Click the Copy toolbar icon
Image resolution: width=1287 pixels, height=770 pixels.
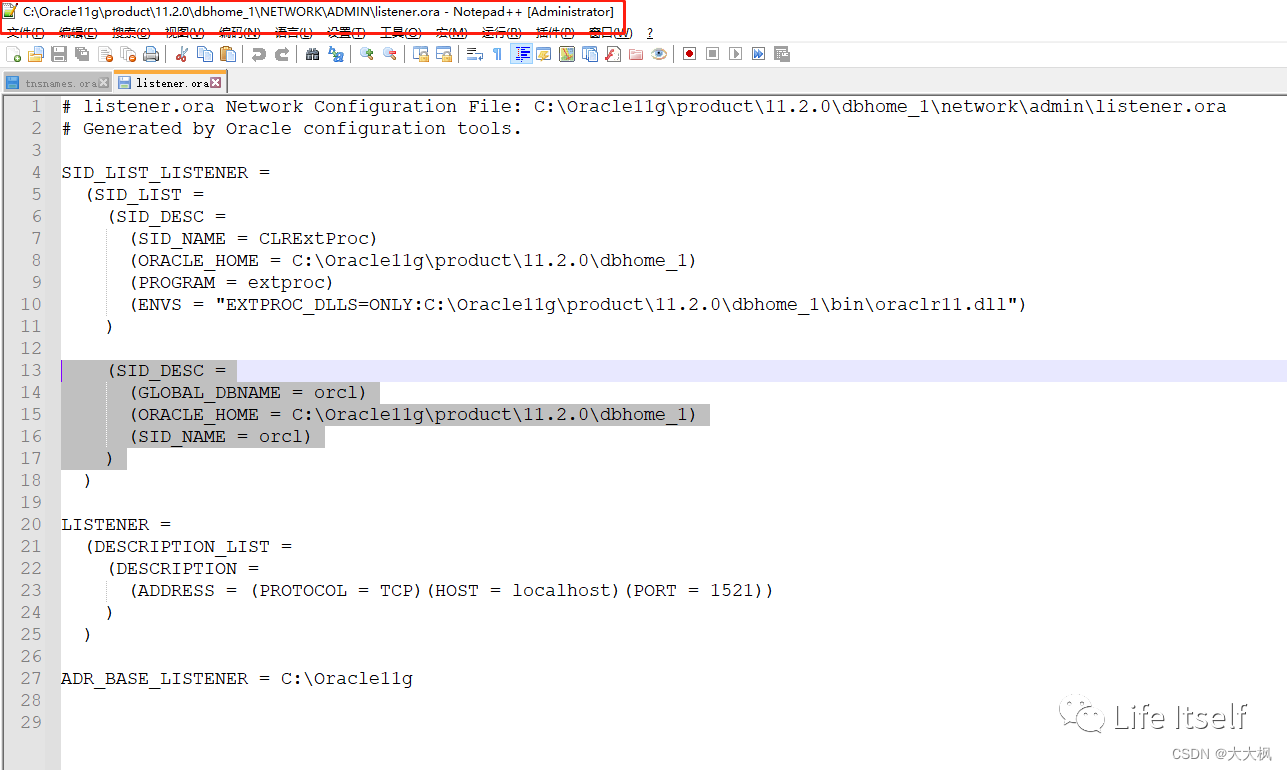pos(205,54)
